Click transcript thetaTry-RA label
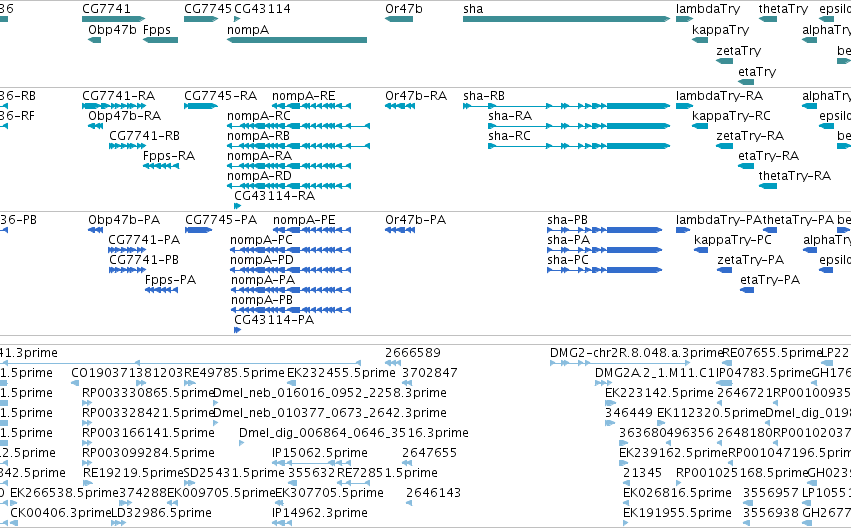The width and height of the screenshot is (851, 528). click(795, 176)
